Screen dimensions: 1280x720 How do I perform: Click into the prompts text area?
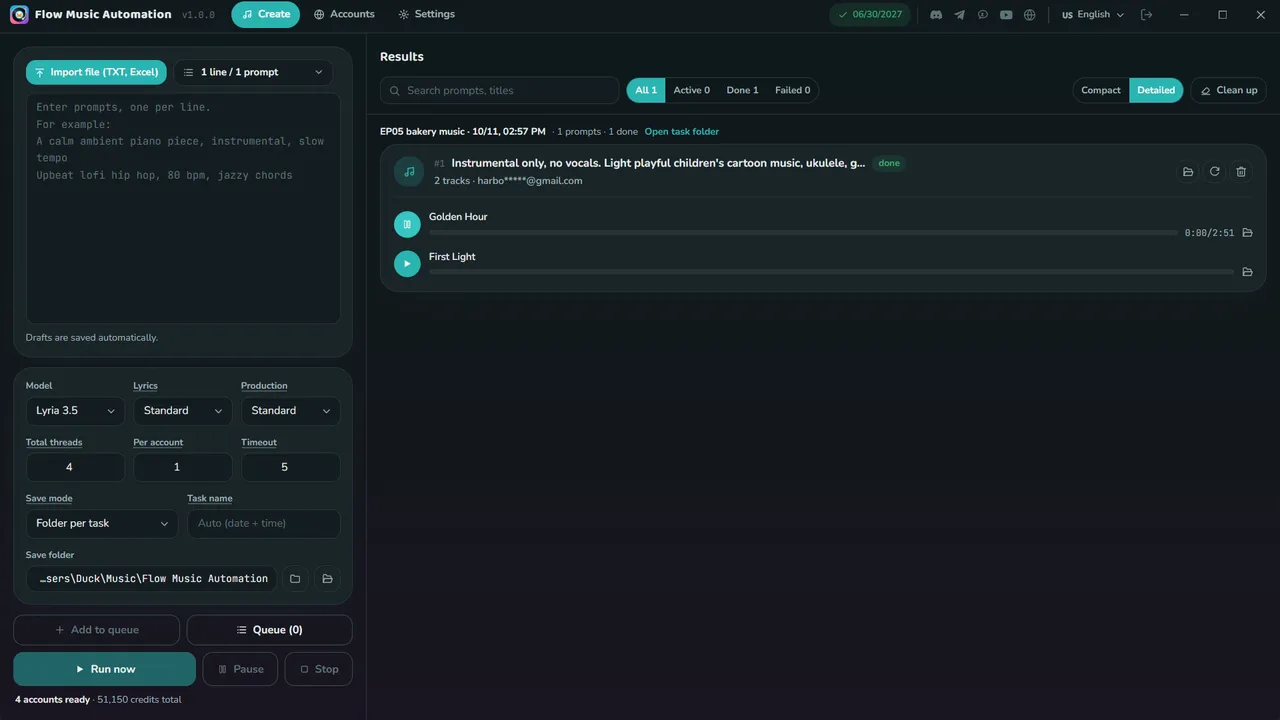coord(183,208)
